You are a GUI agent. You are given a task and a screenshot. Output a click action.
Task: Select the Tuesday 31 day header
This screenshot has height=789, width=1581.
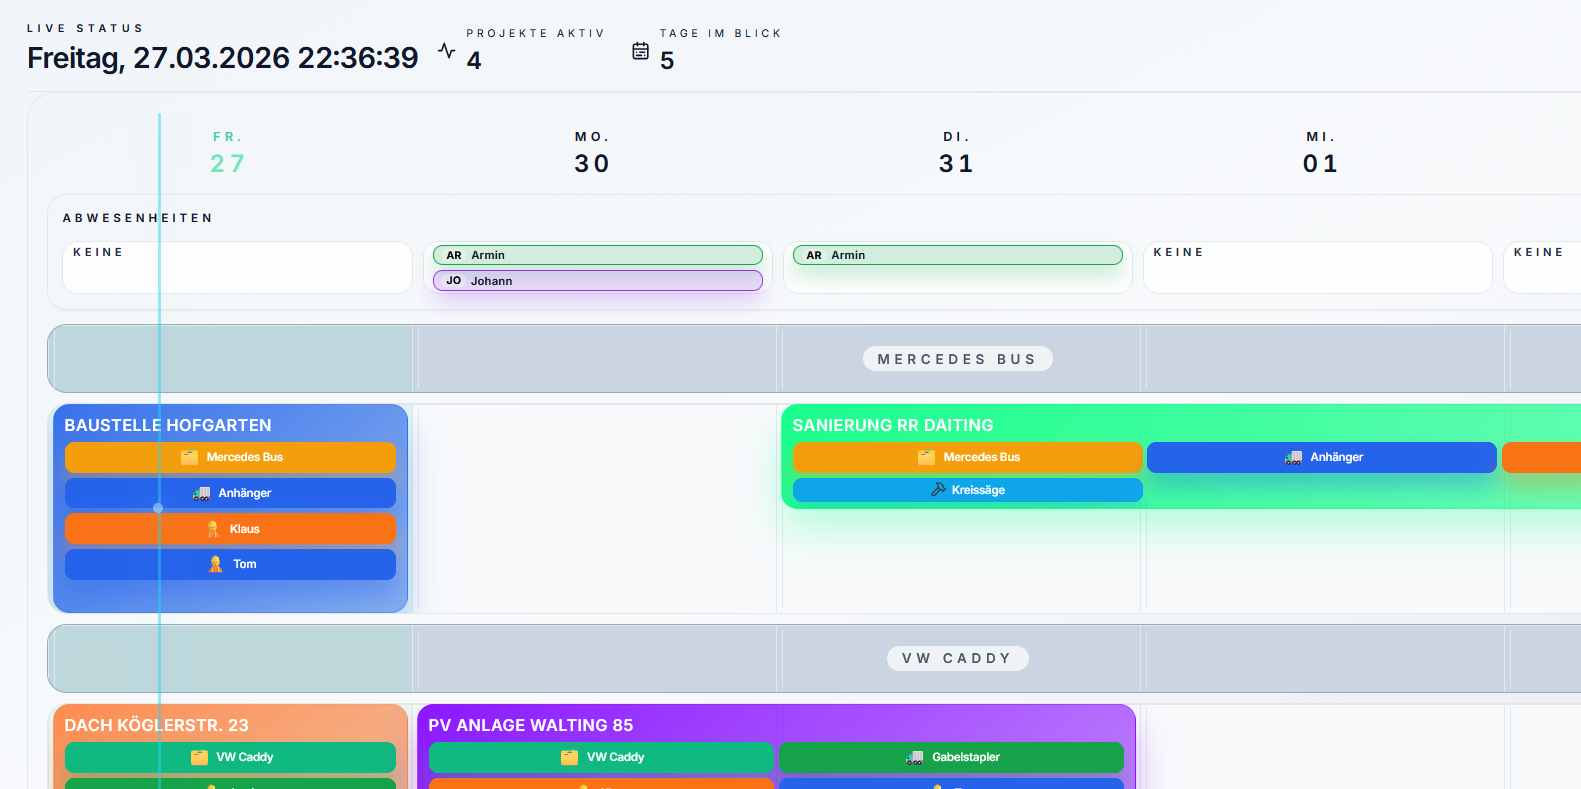[956, 153]
